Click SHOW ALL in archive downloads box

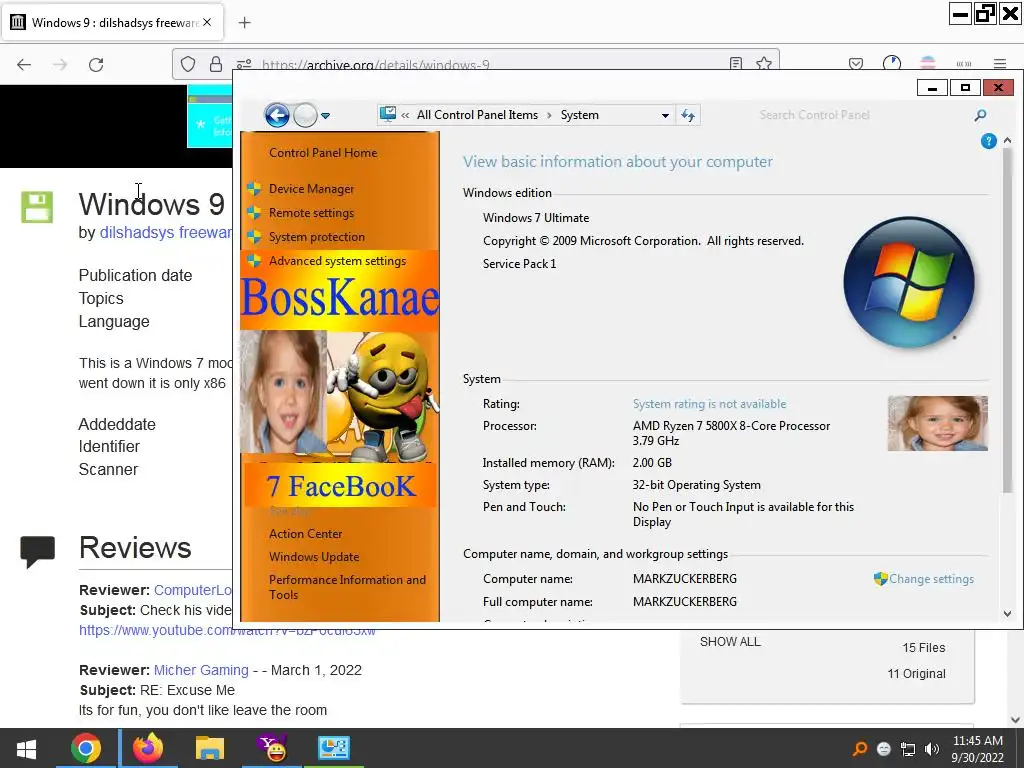click(x=730, y=642)
